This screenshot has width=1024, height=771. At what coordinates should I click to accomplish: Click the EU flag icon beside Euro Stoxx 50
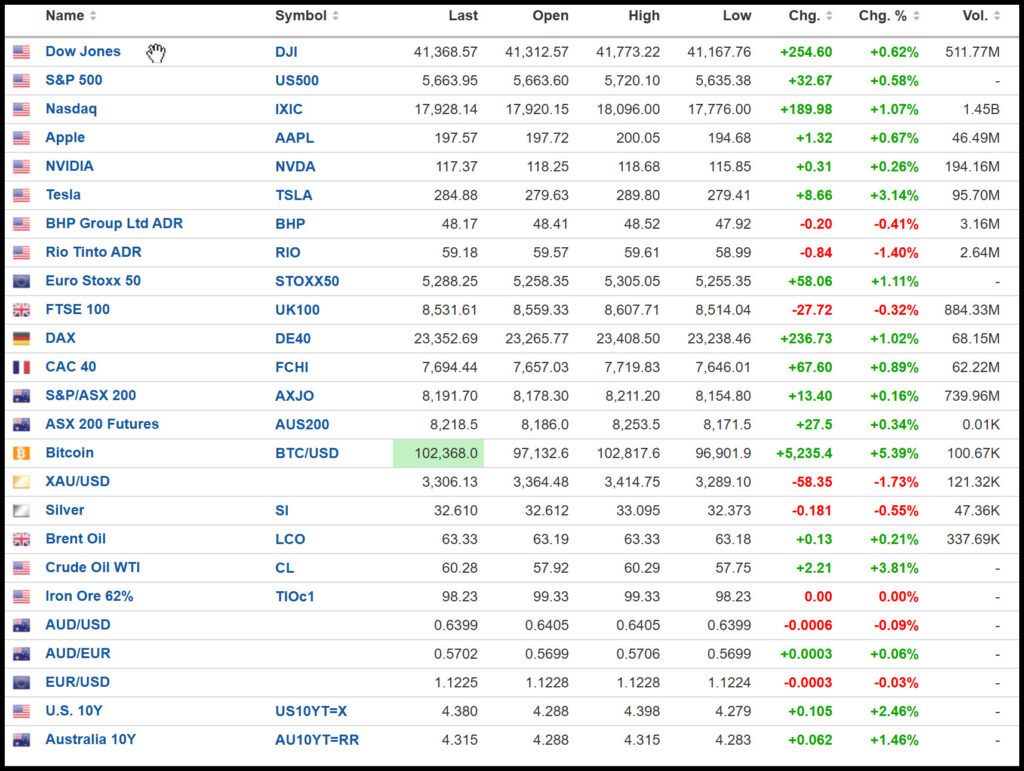[22, 281]
